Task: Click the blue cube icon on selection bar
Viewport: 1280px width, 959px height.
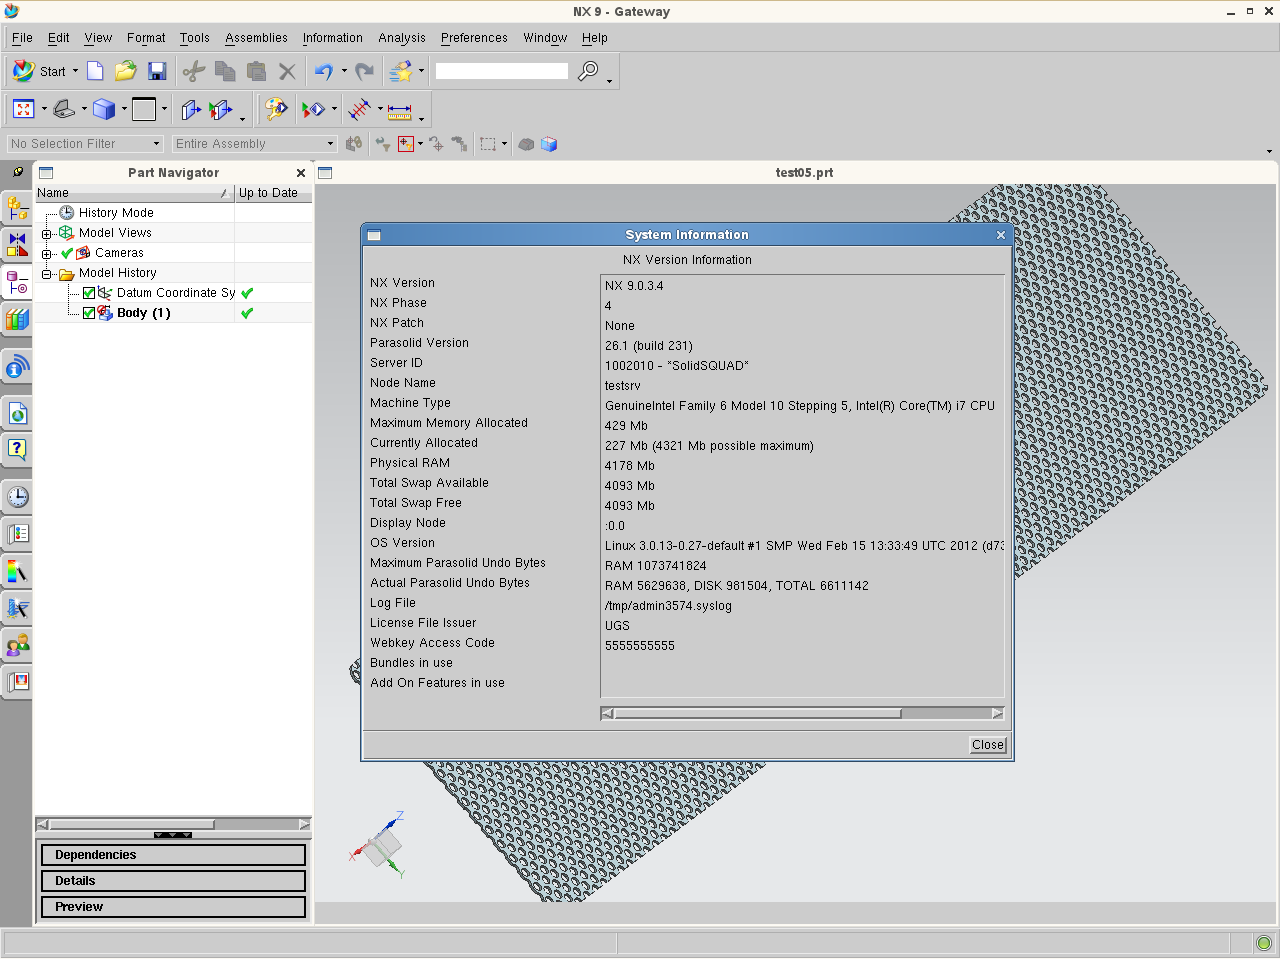Action: (x=549, y=144)
